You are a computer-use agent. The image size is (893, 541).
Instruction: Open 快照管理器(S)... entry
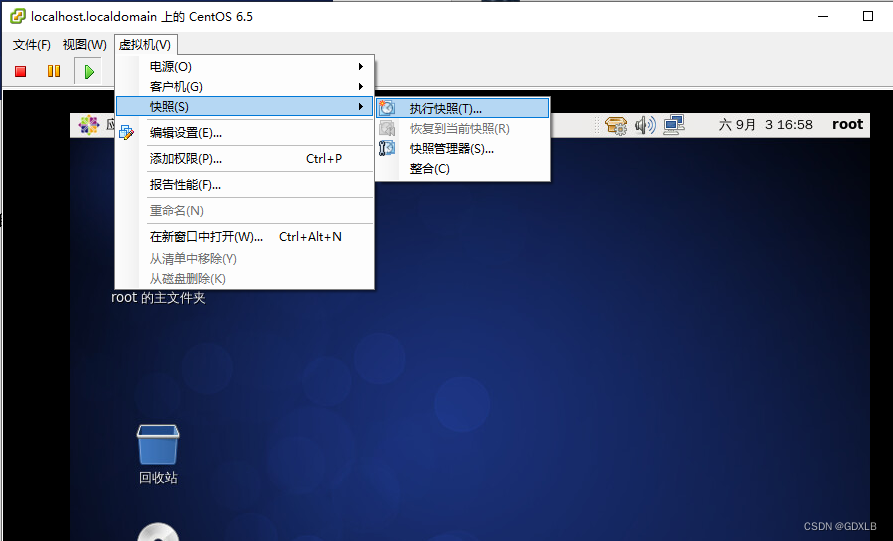click(x=462, y=149)
